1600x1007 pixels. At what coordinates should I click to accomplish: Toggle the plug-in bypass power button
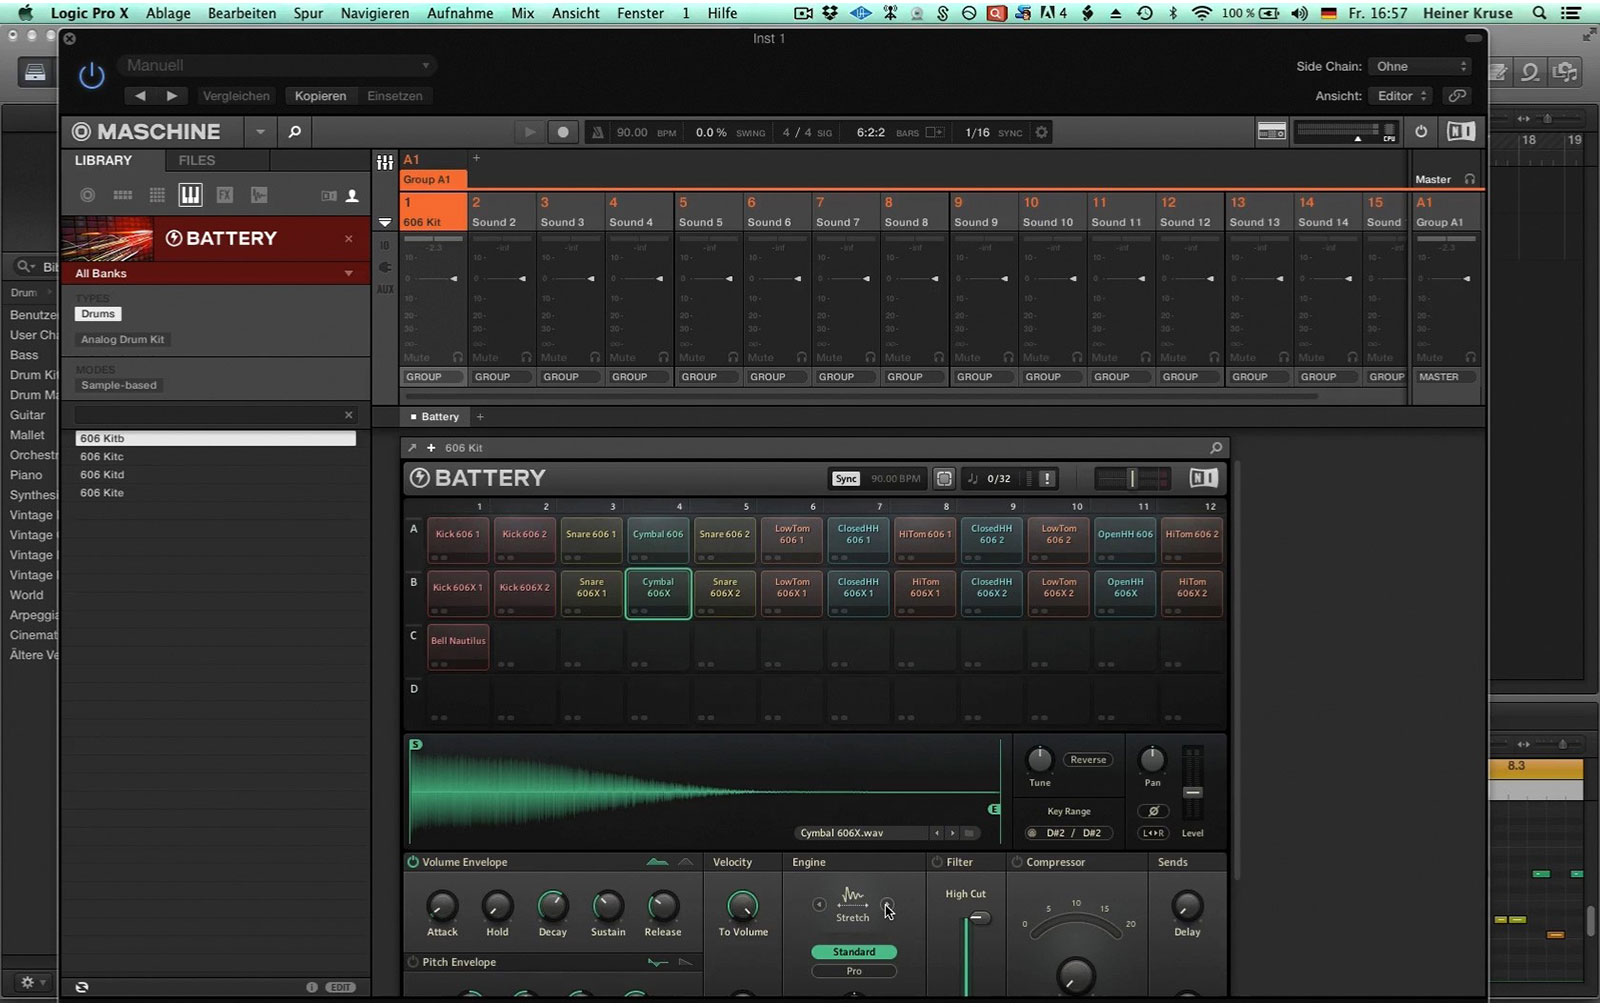point(91,76)
